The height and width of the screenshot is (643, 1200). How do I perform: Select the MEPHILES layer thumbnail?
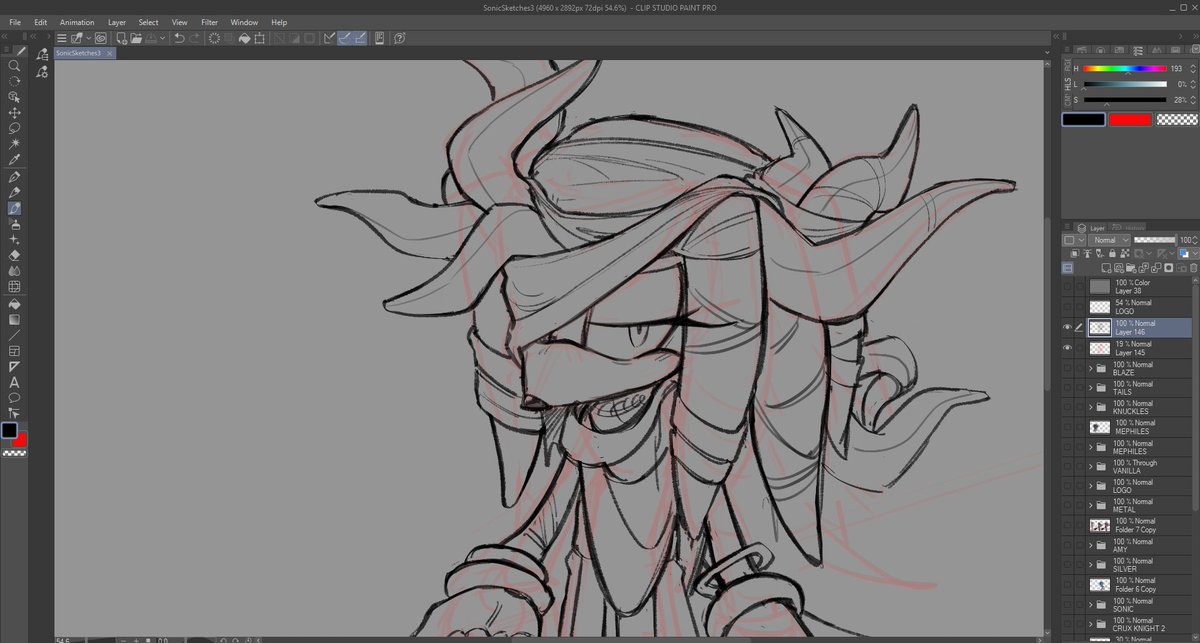coord(1099,427)
